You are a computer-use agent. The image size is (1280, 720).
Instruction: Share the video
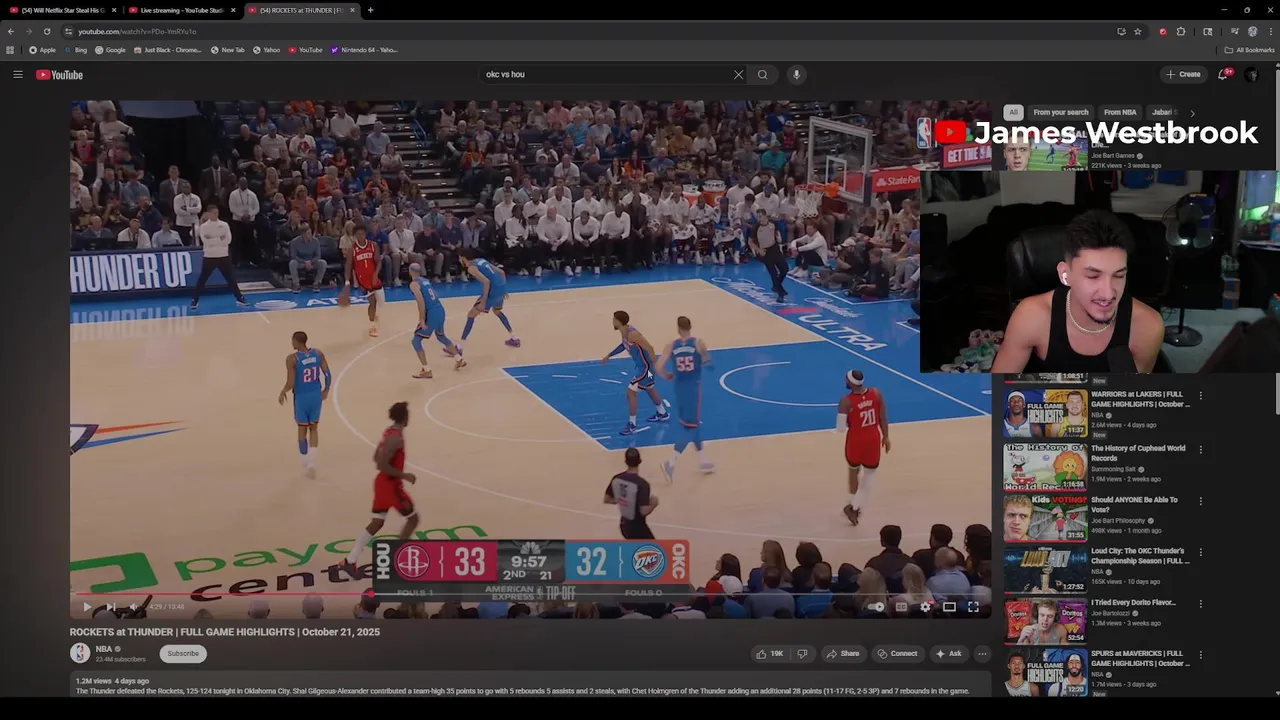click(x=842, y=653)
